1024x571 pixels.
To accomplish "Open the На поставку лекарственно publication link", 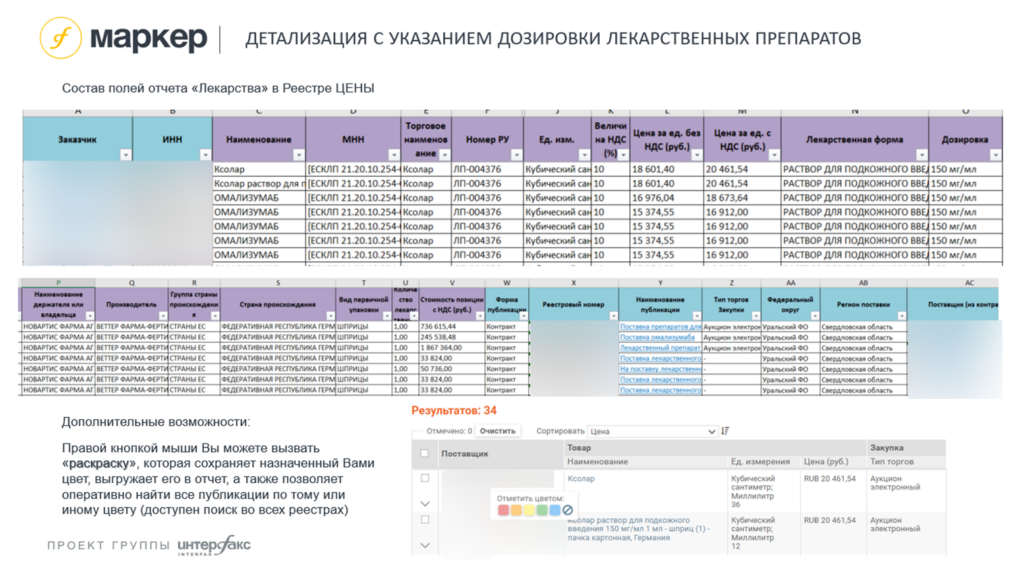I will (660, 369).
